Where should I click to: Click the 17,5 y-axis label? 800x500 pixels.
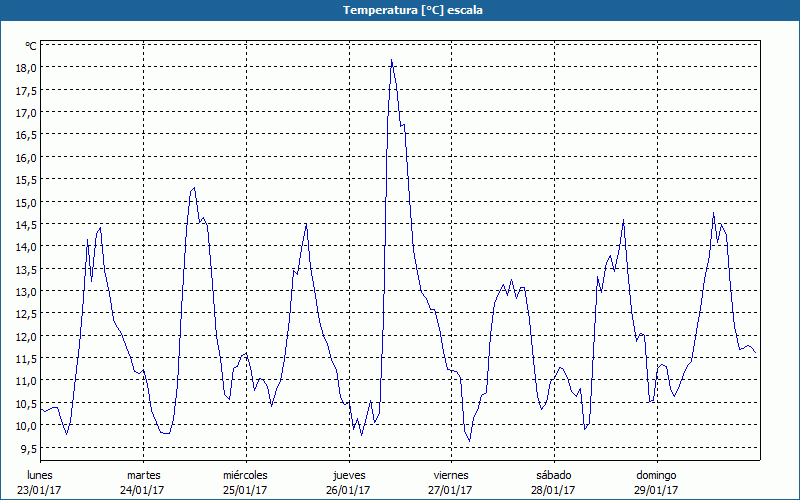[x=25, y=90]
